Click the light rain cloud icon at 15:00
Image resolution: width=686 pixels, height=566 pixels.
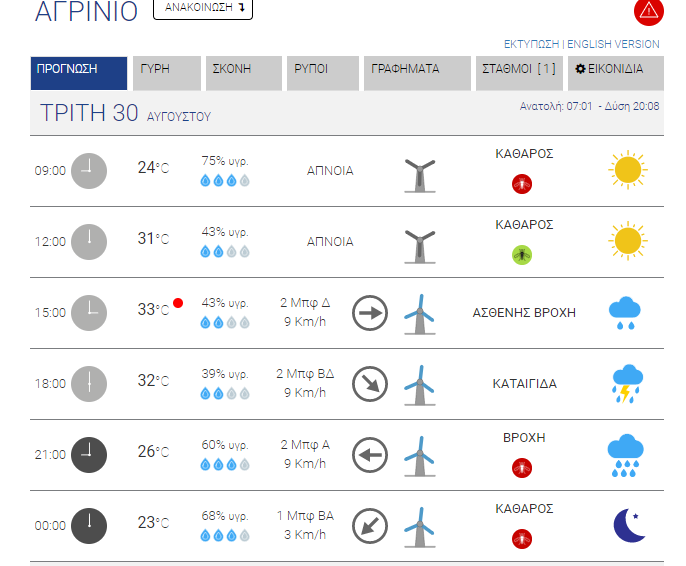(626, 313)
